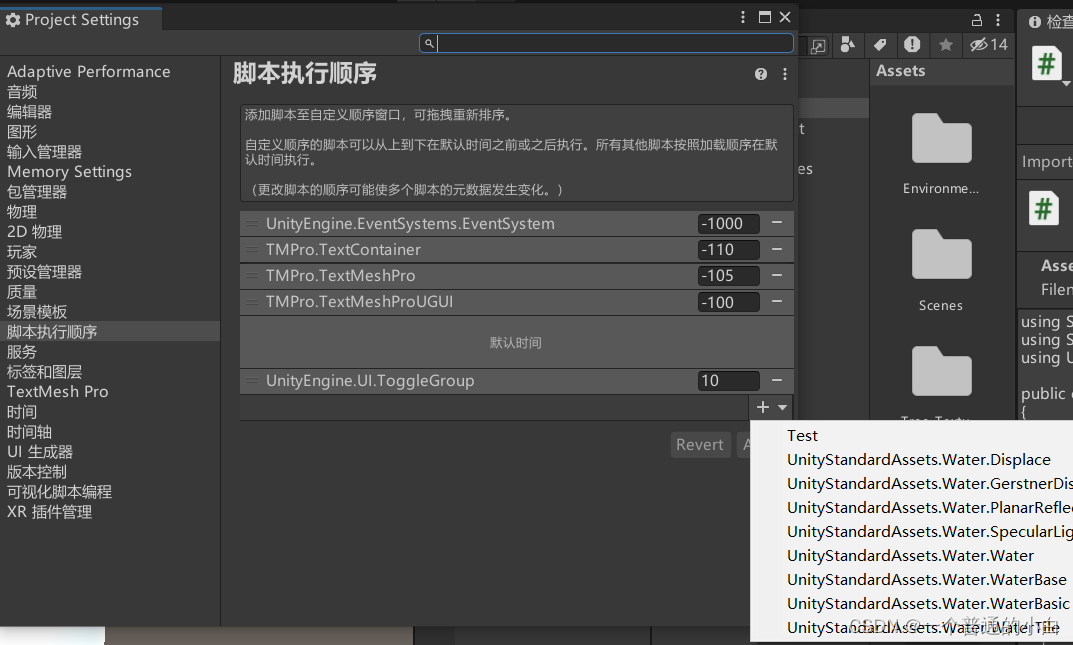Open search by label tag icon
The height and width of the screenshot is (645, 1073).
(880, 44)
